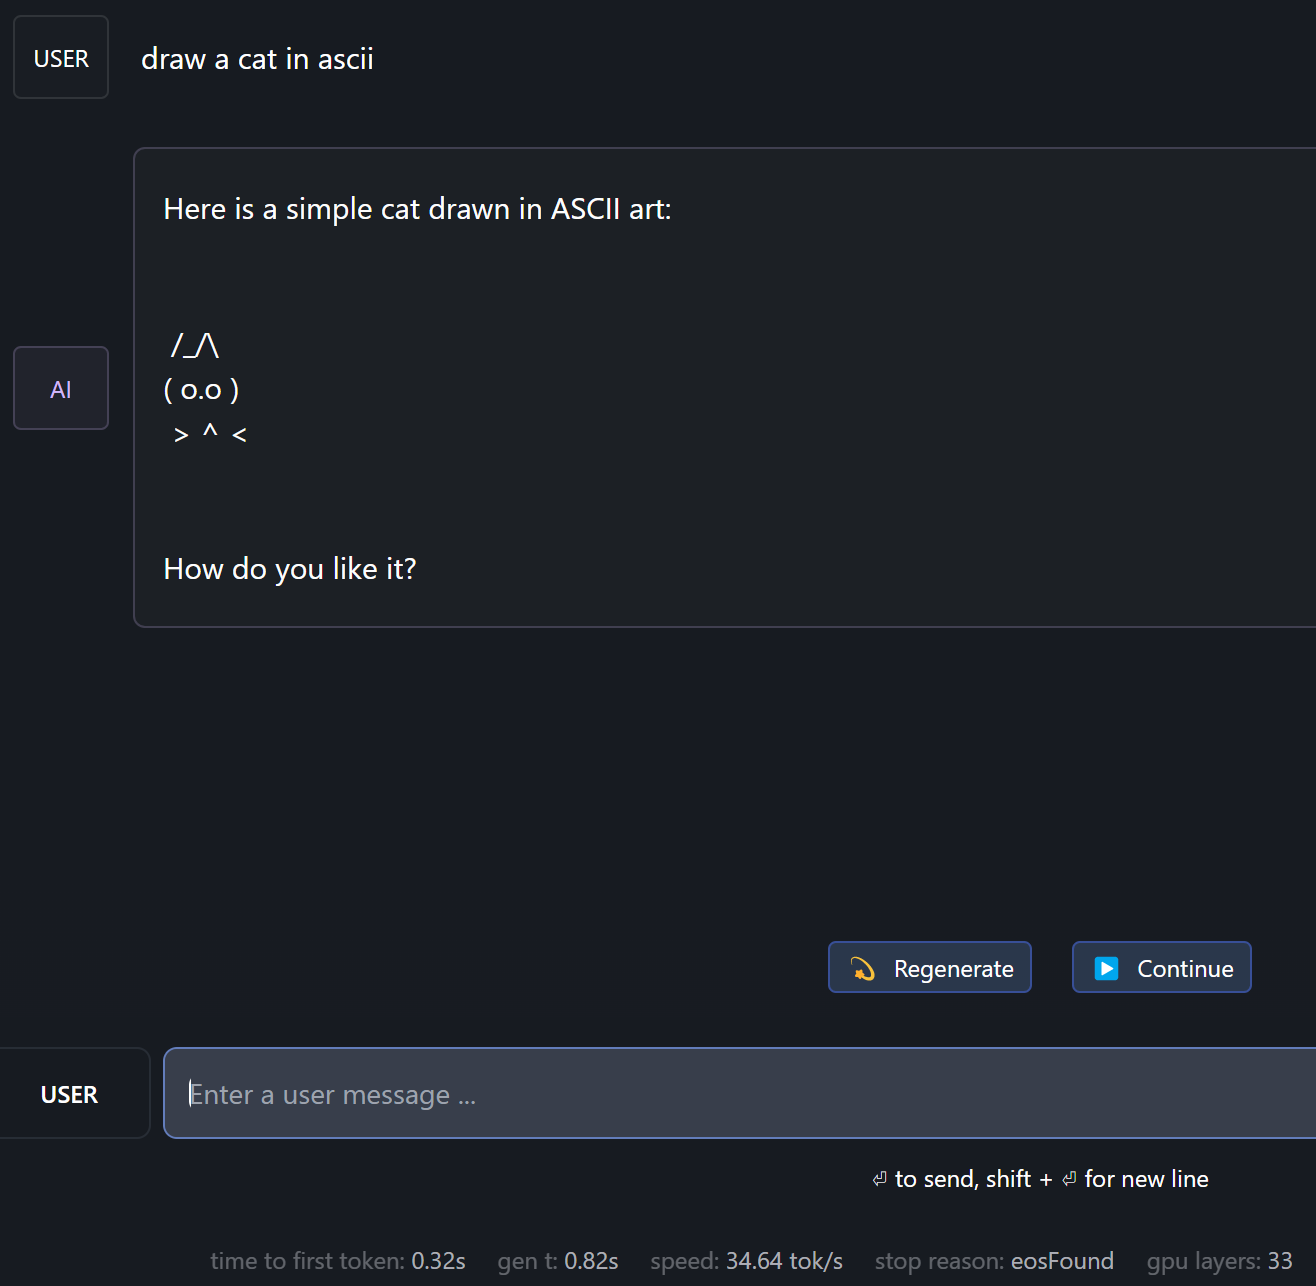
Task: Click the orange regenerate arrow icon
Action: (863, 968)
